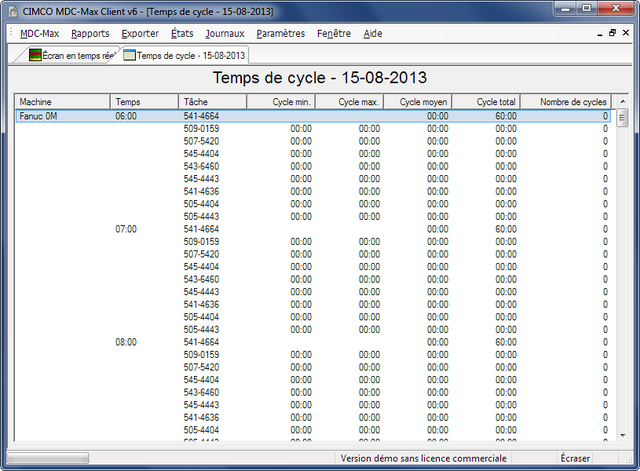Click the Temps de cycle tab icon
Screen dimensions: 640x471
pos(129,55)
